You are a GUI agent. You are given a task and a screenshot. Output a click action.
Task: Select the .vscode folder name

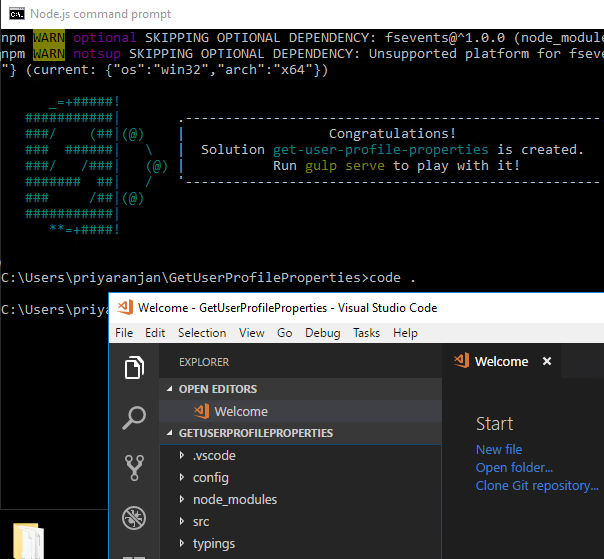pos(214,455)
